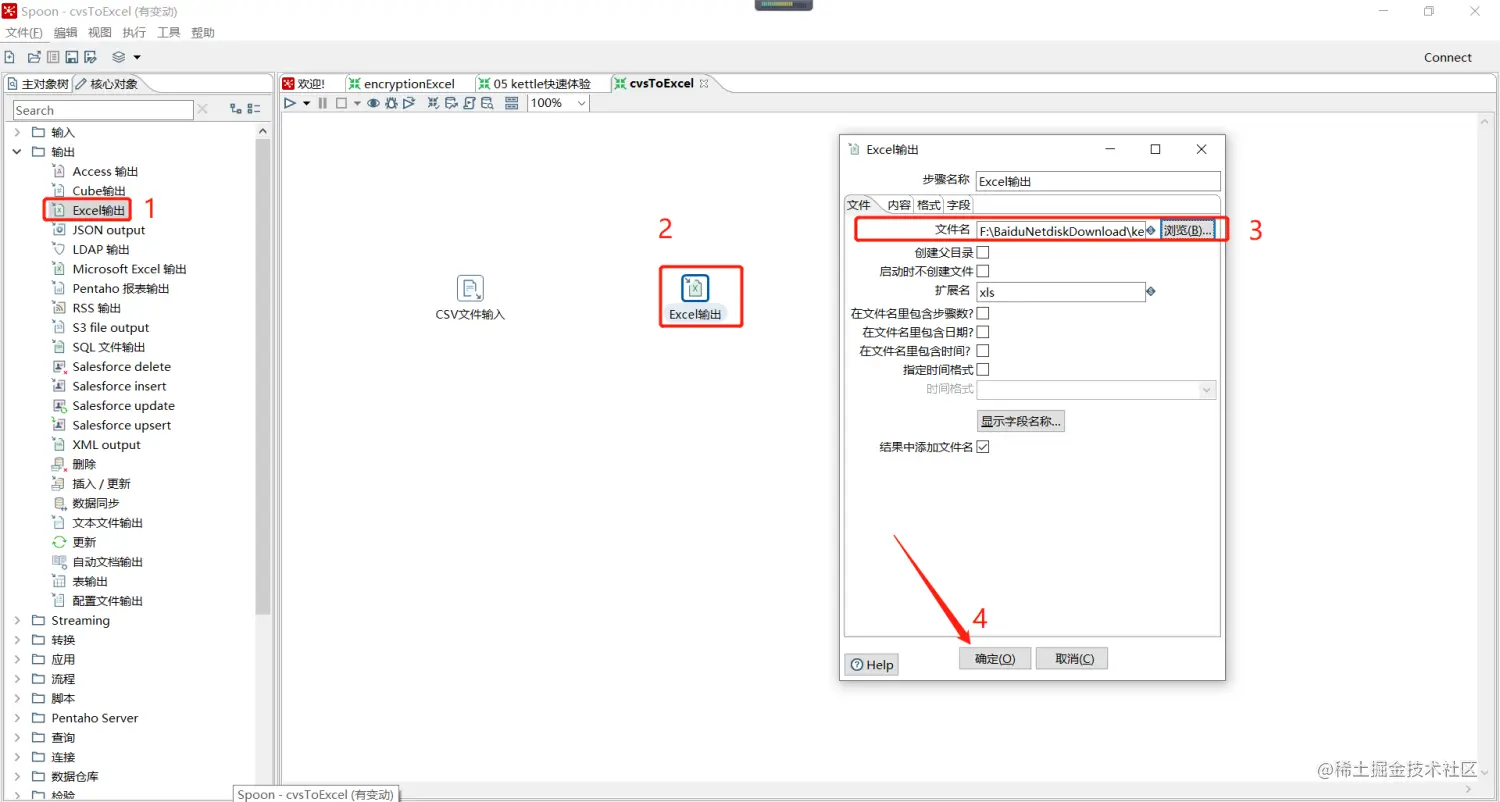Click the impact analysis icon
The image size is (1500, 802).
[x=451, y=103]
